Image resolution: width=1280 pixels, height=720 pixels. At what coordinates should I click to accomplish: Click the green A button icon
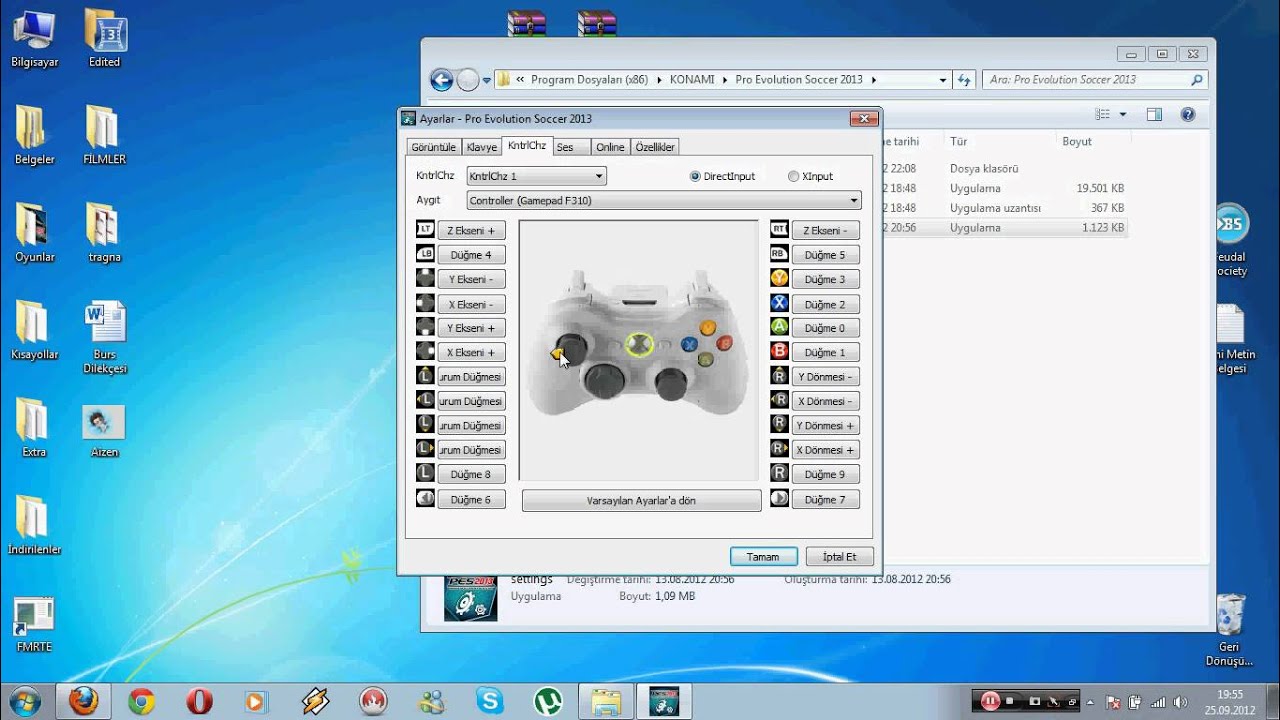pos(779,327)
